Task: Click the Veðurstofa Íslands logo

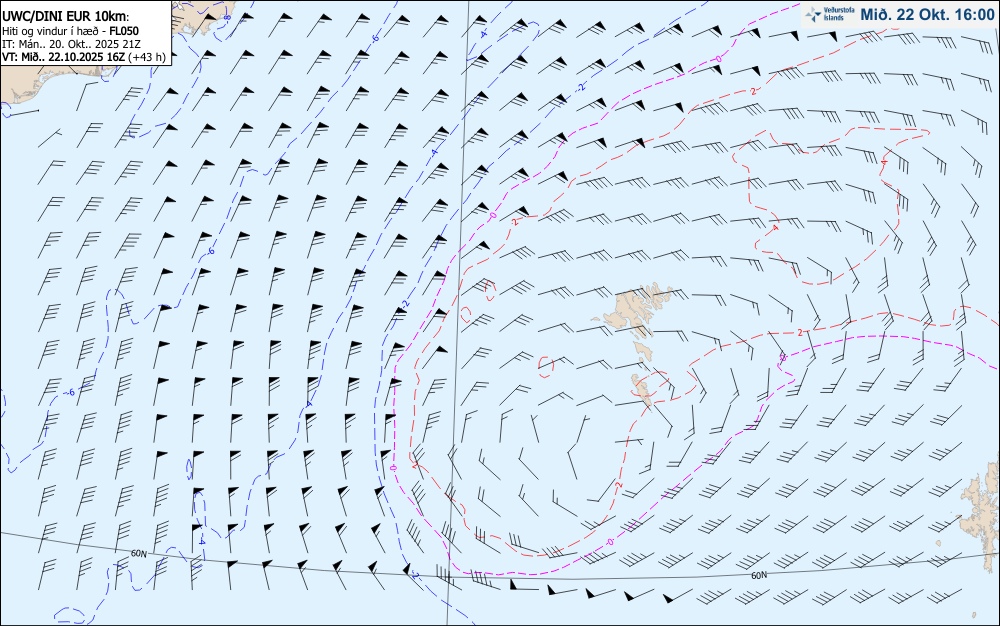Action: [830, 14]
